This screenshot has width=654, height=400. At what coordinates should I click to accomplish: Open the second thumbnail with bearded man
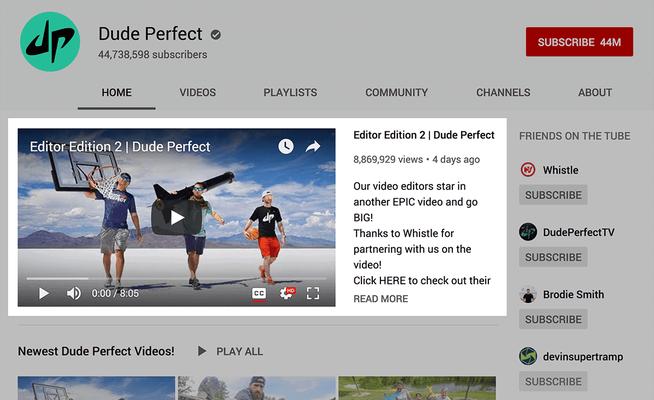(257, 388)
